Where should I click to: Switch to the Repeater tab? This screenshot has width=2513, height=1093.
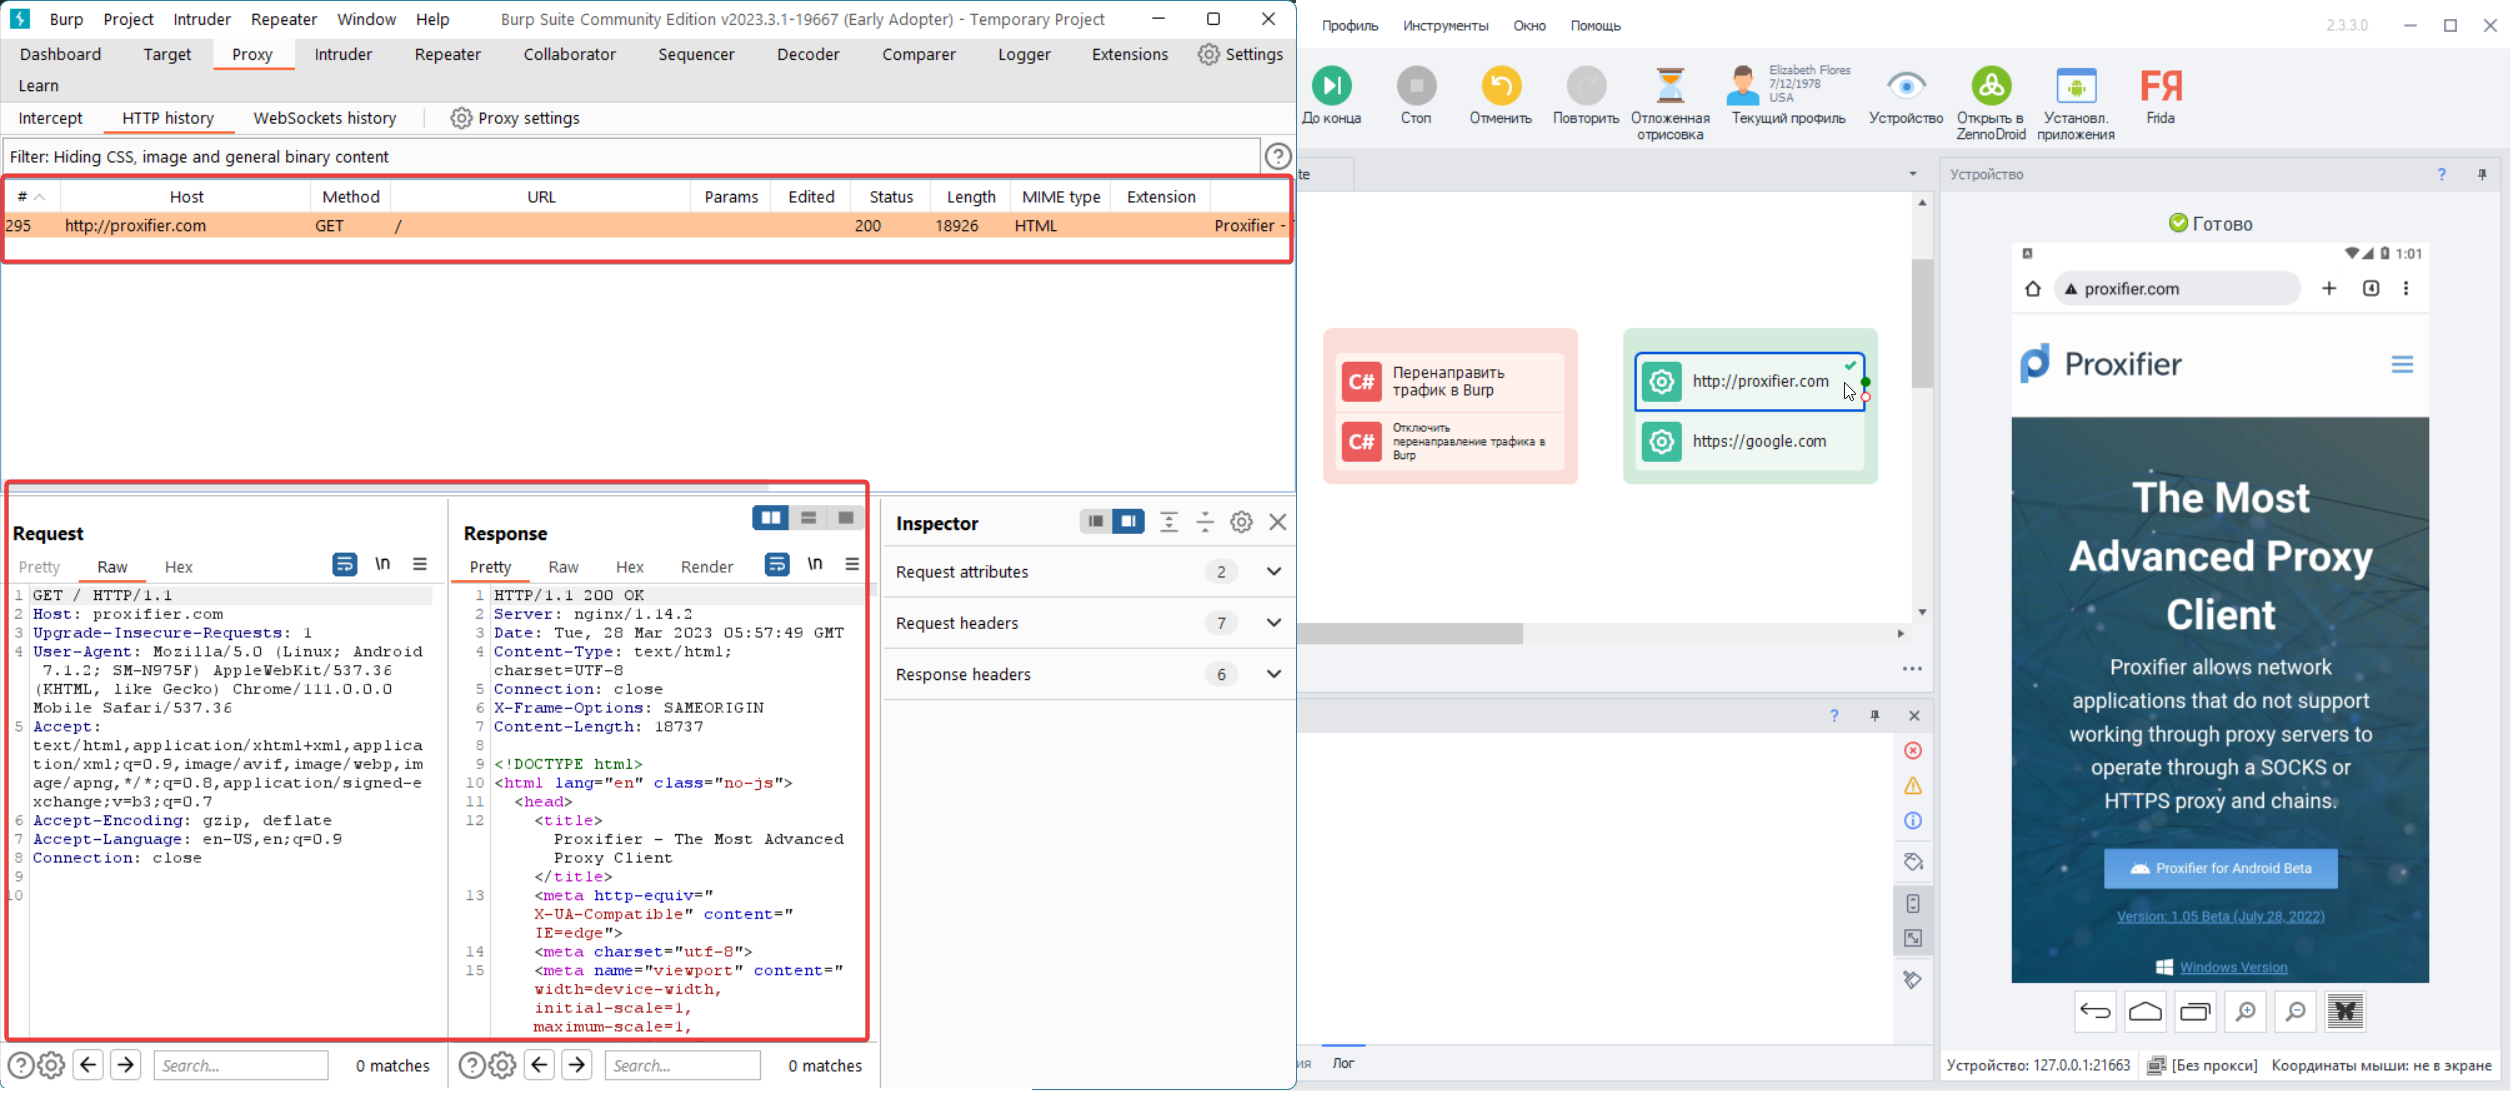point(447,55)
